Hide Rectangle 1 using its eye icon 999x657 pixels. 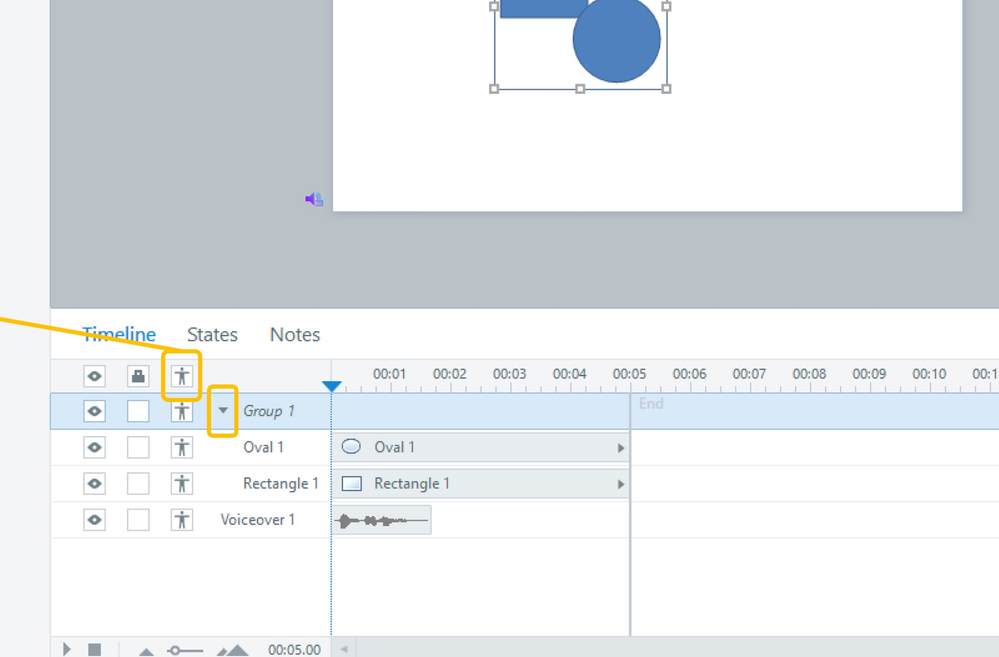(94, 484)
